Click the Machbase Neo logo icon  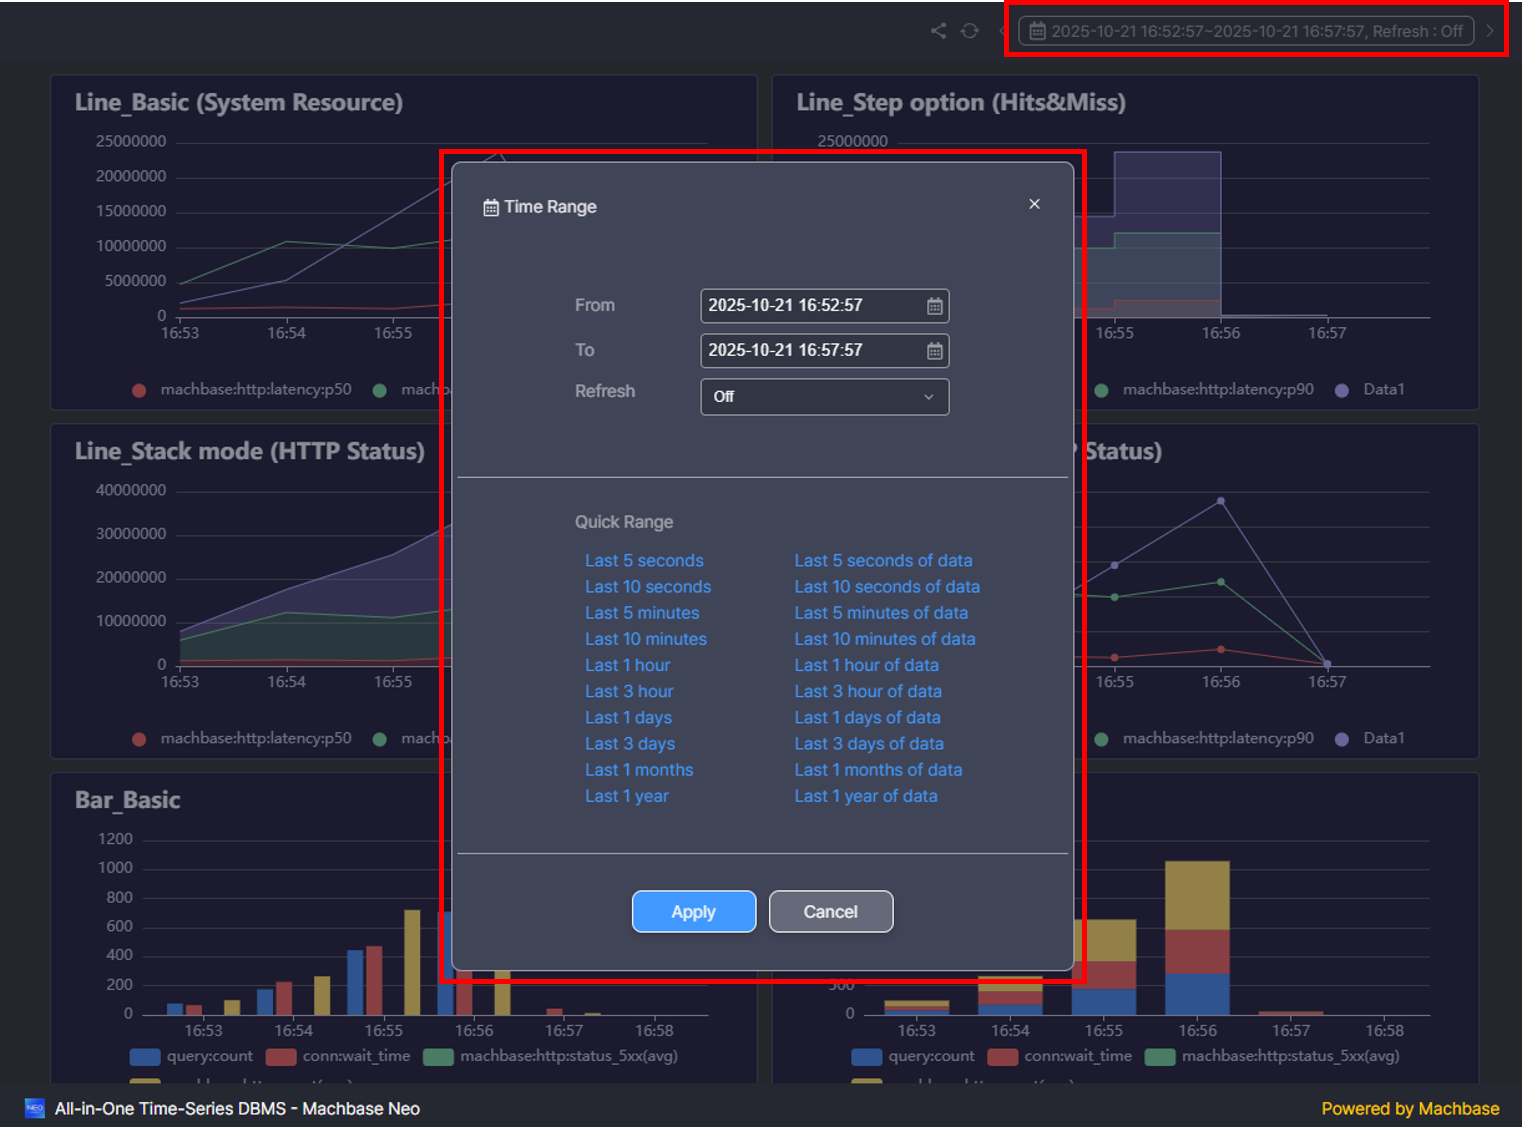(35, 1108)
